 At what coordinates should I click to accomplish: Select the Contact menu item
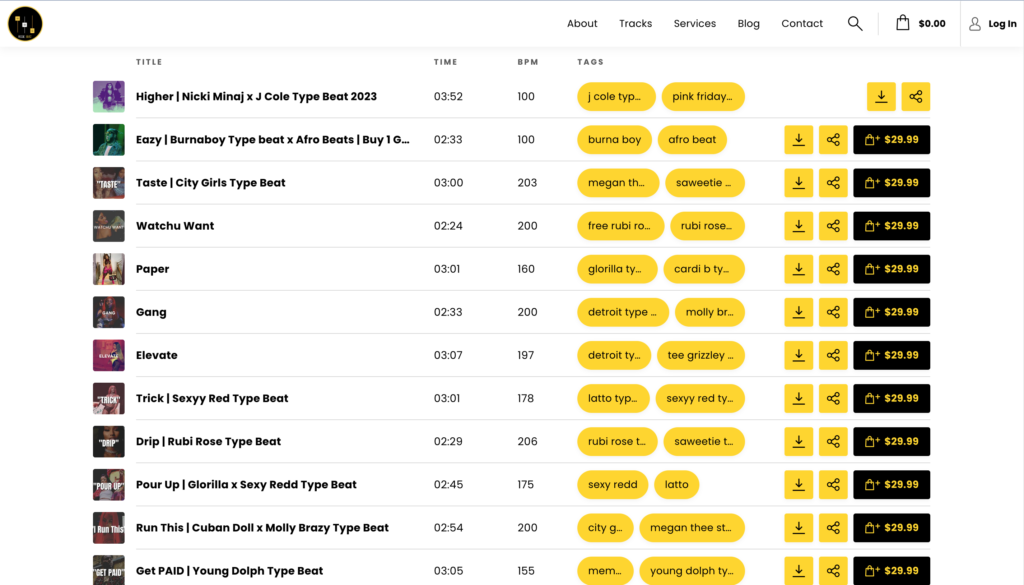click(801, 23)
